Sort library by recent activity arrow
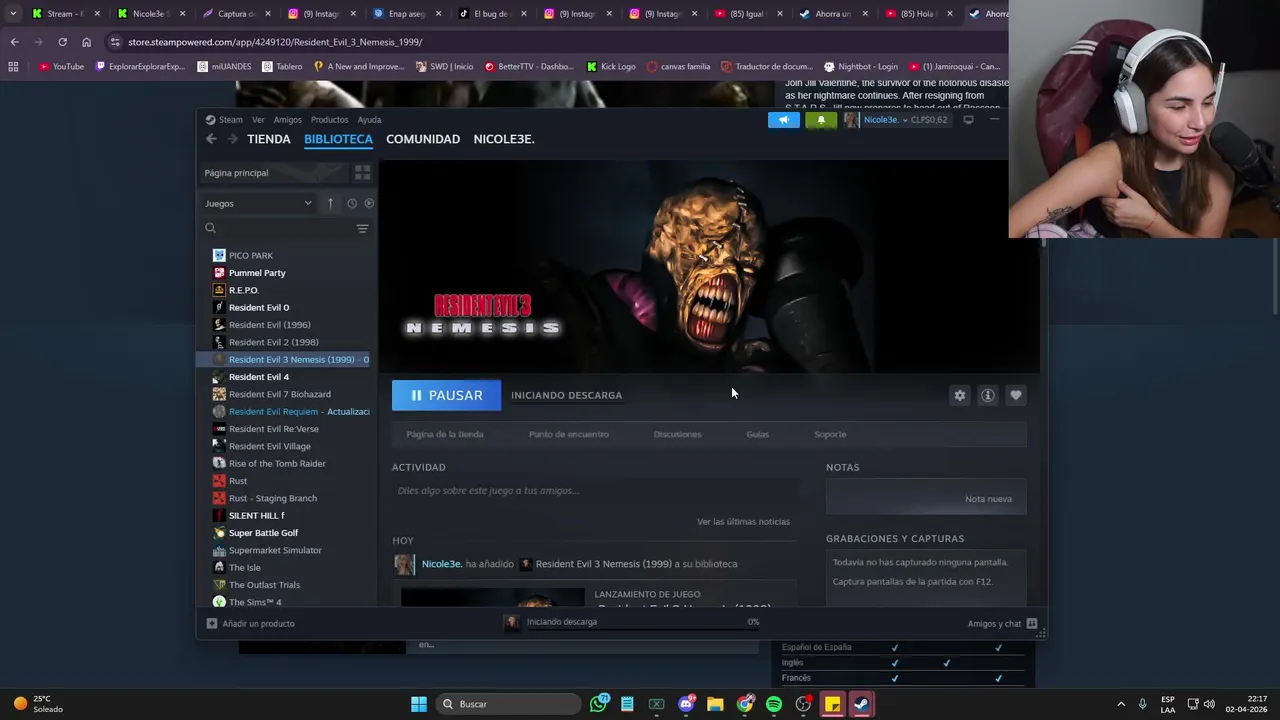The height and width of the screenshot is (720, 1280). [x=330, y=203]
